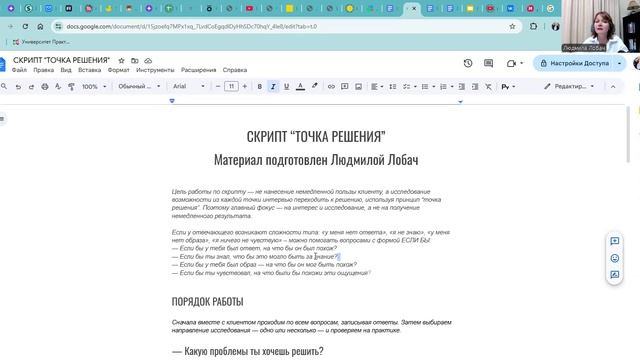
Task: Open the editing mode dropdown
Action: [x=569, y=87]
